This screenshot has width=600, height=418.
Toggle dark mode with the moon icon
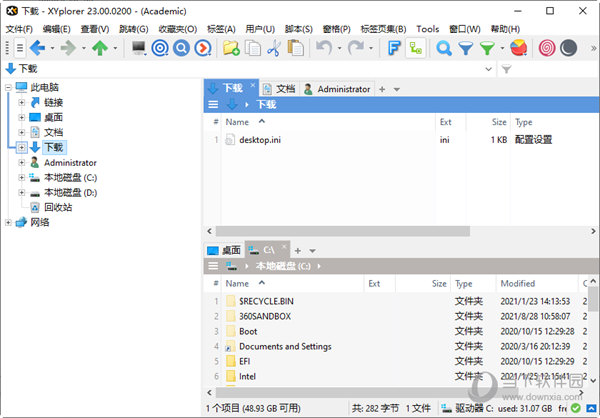[568, 48]
